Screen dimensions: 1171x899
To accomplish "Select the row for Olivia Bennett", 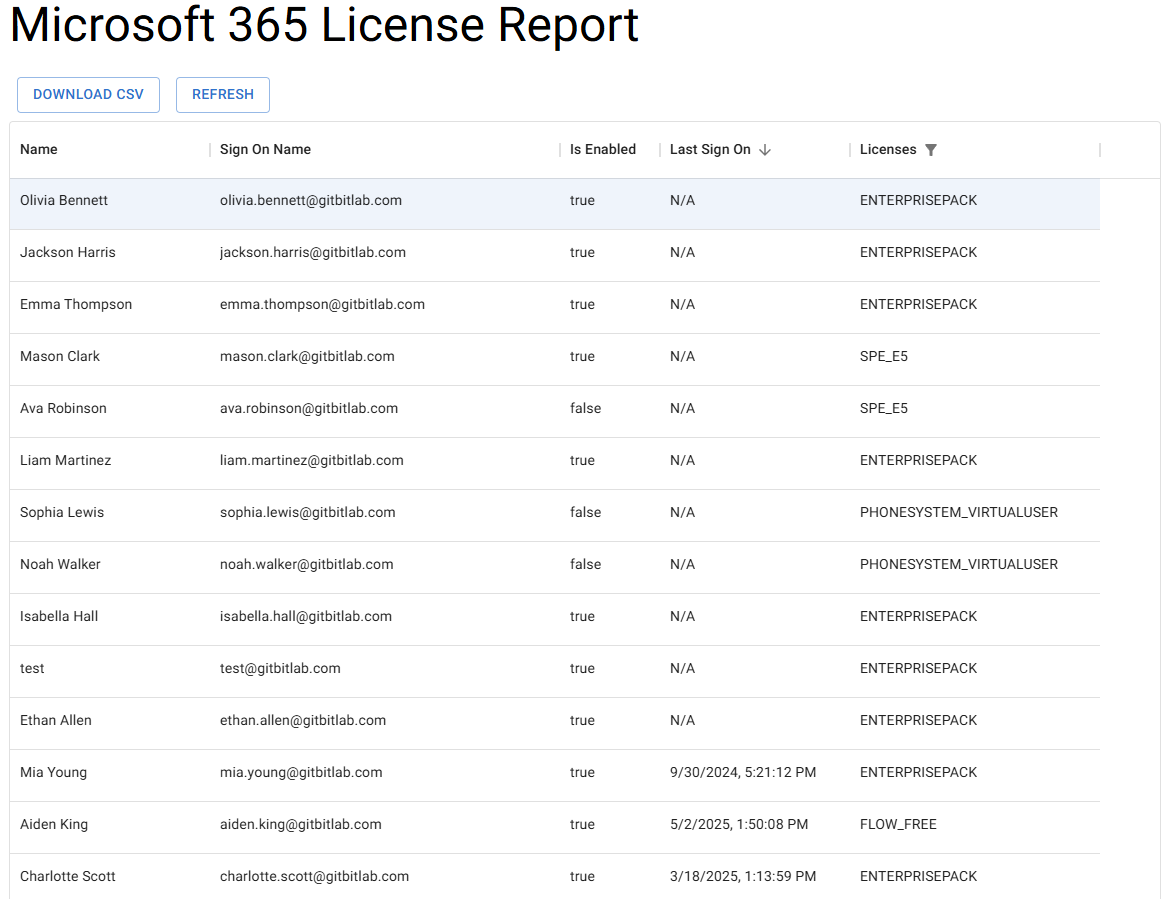I will coord(64,200).
